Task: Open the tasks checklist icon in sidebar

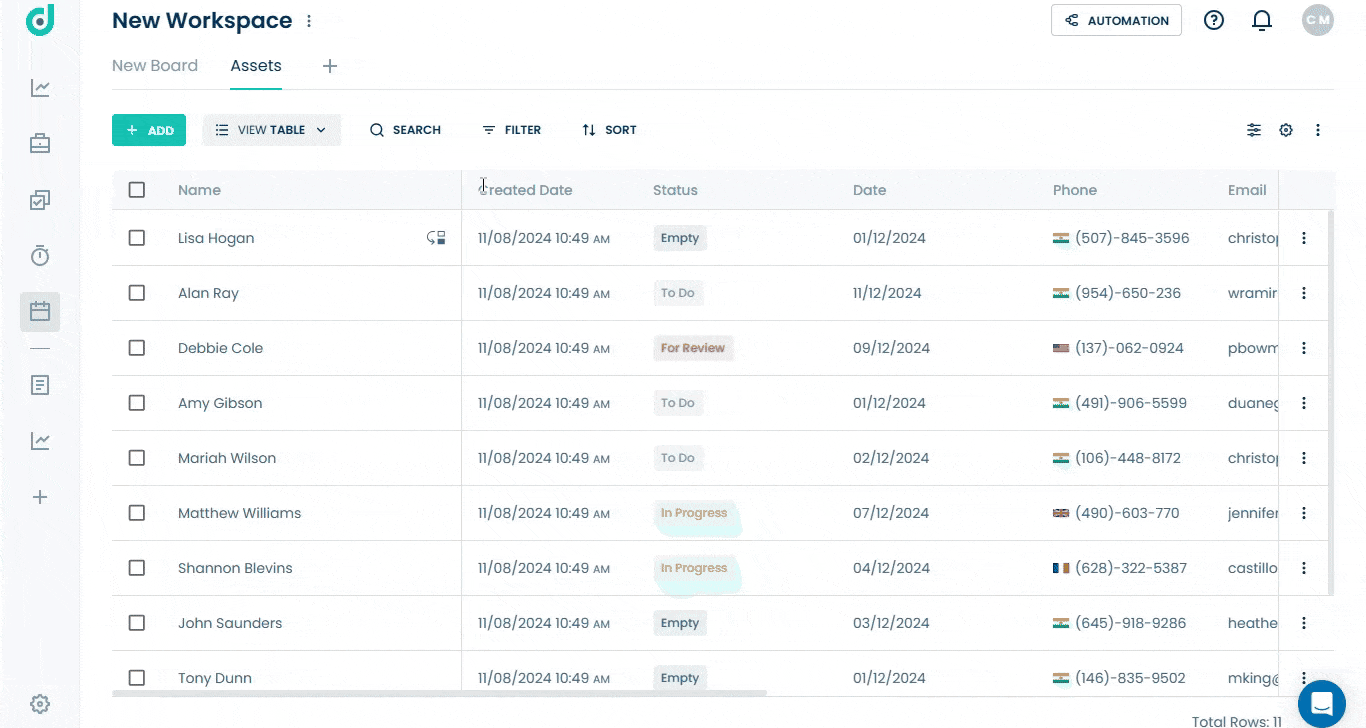Action: tap(40, 200)
